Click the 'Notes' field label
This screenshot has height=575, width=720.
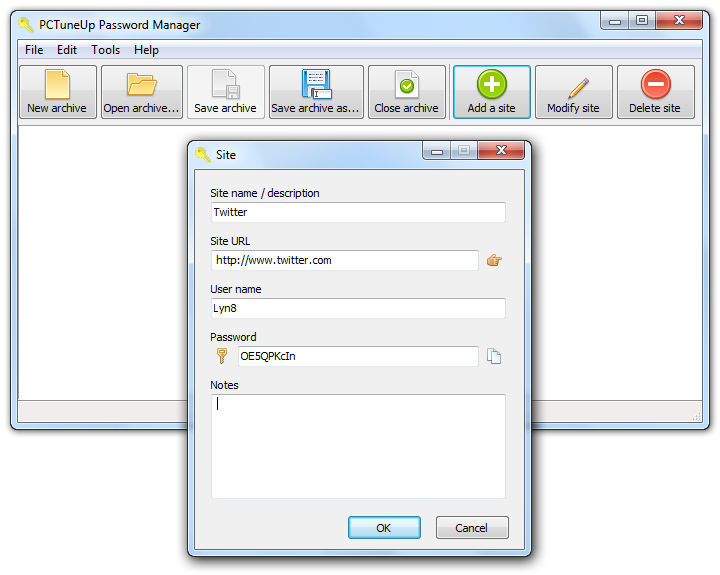pos(224,385)
